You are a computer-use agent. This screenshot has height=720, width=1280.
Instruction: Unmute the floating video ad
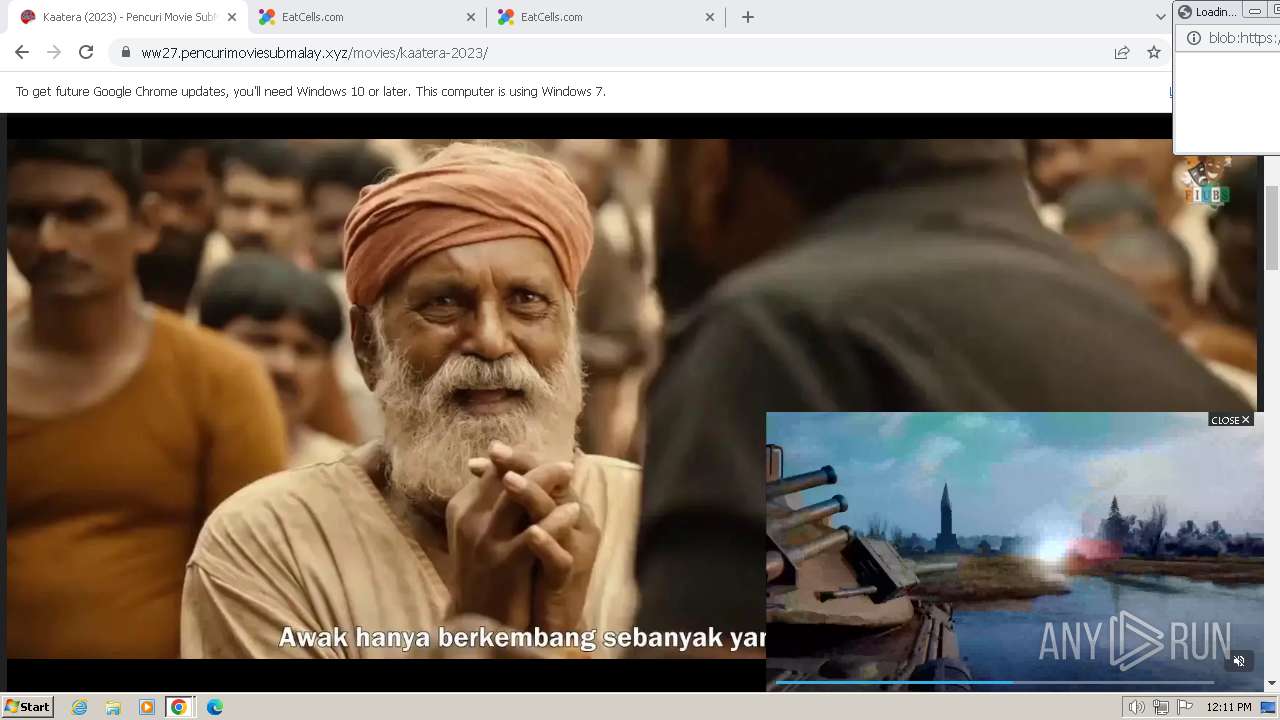pyautogui.click(x=1239, y=661)
